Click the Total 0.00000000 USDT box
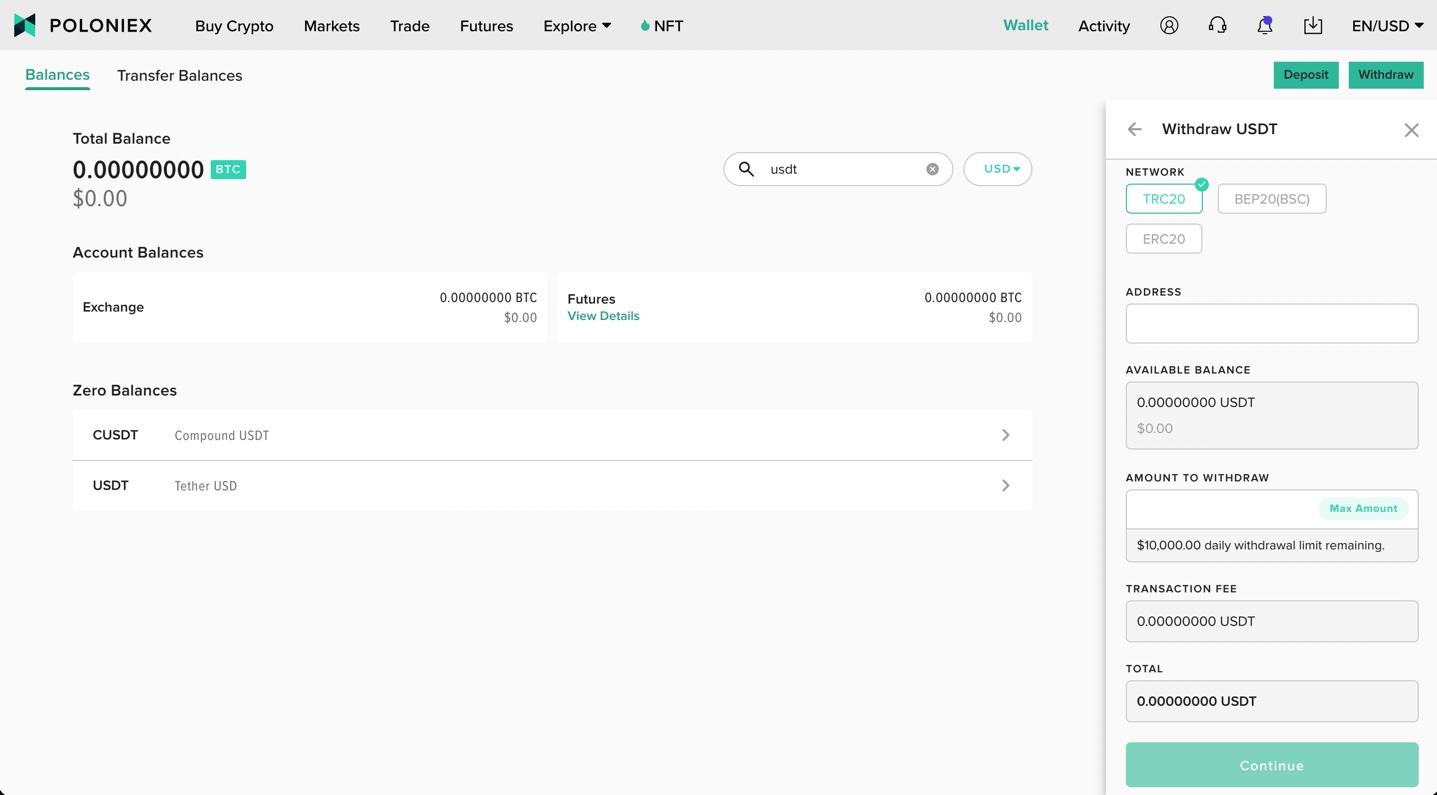1437x795 pixels. [1272, 701]
